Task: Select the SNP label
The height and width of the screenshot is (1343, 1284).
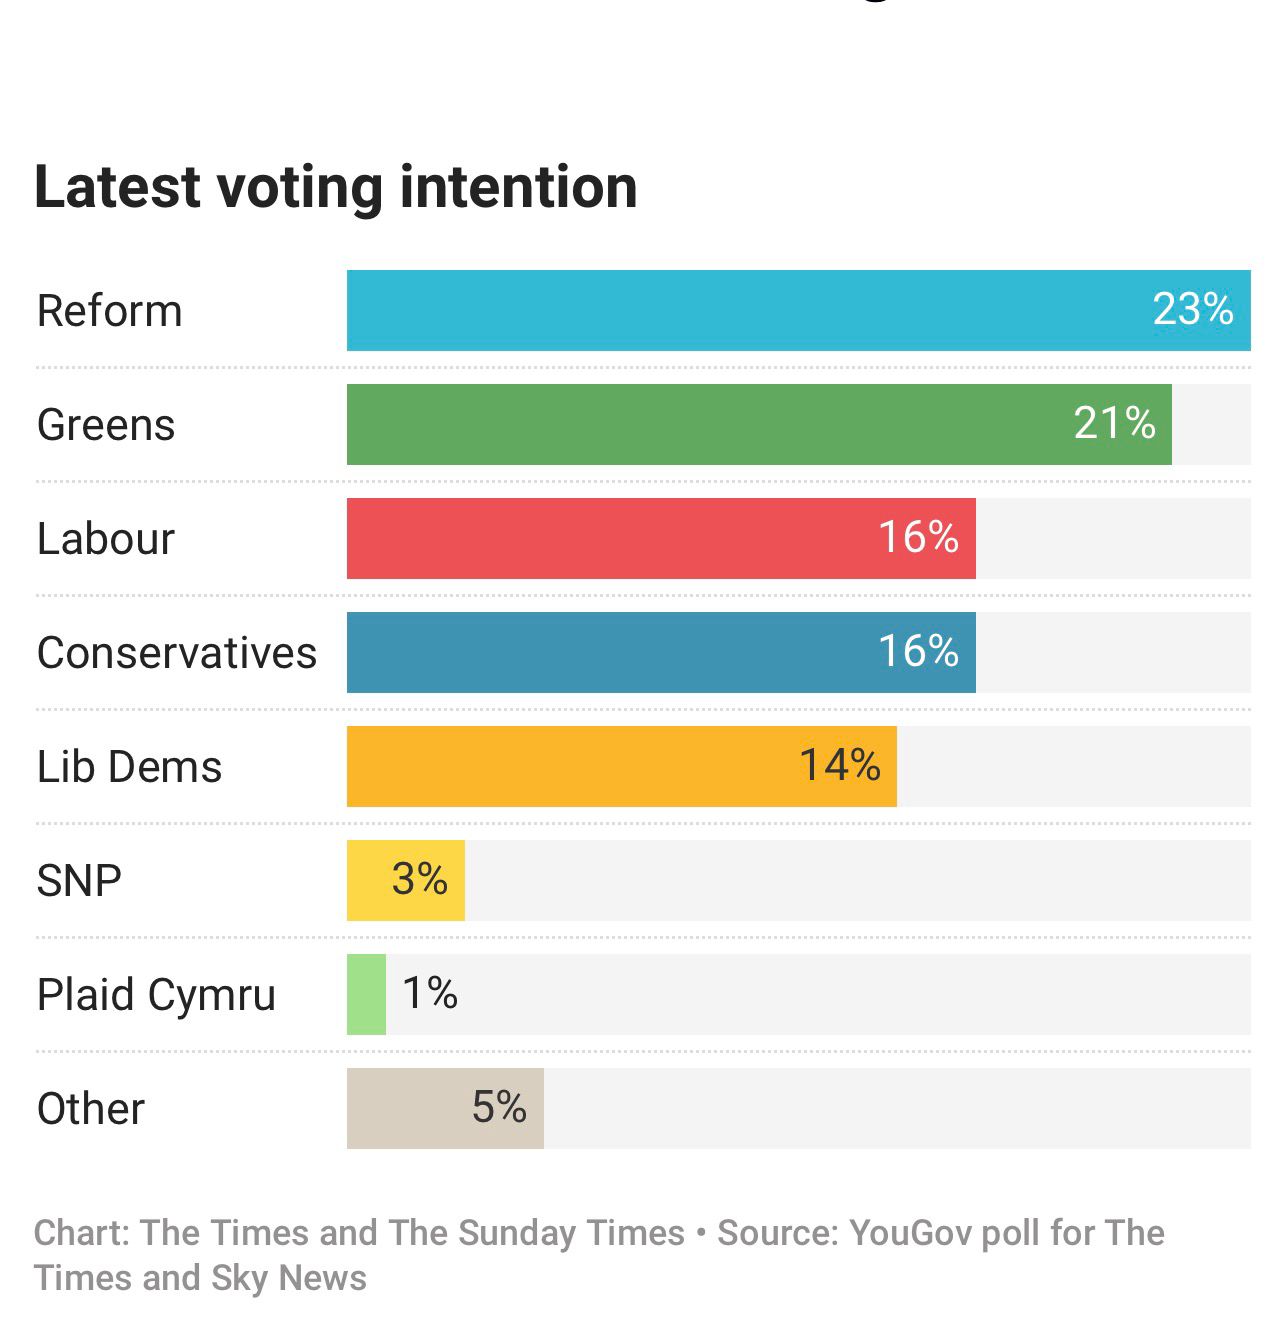Action: (79, 881)
